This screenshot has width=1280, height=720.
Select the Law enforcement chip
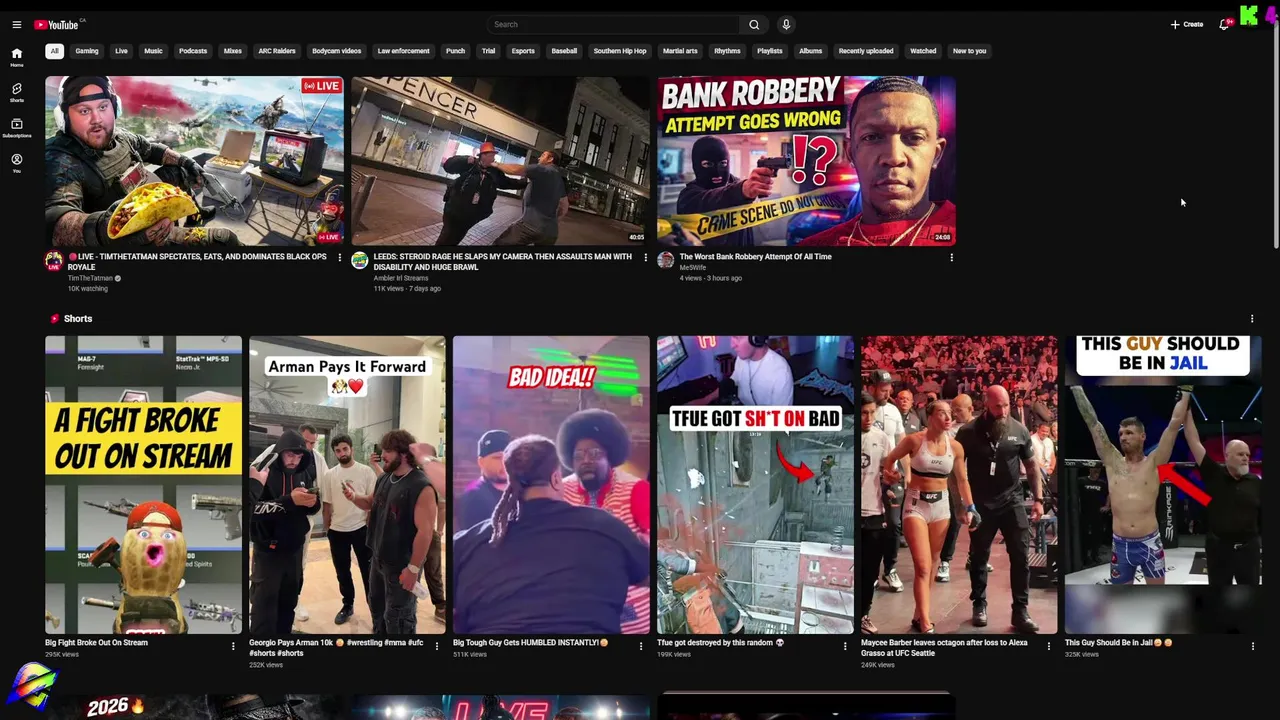tap(403, 51)
